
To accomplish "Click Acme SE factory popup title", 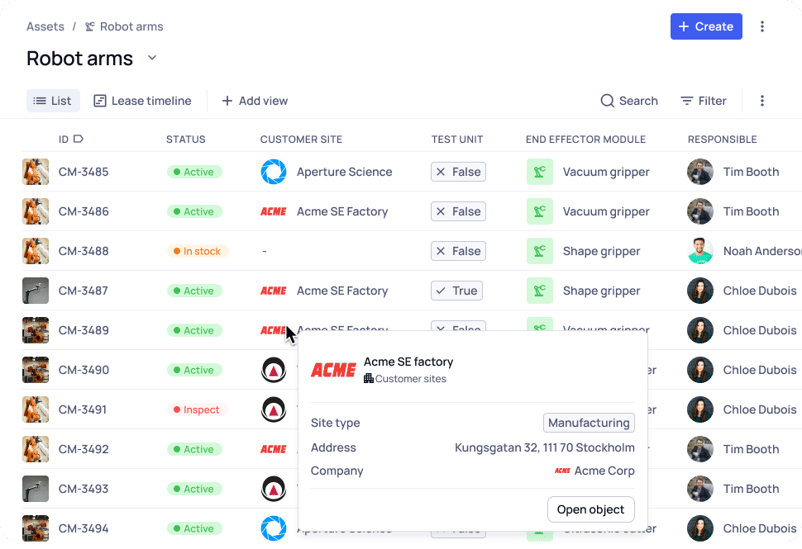I will pyautogui.click(x=409, y=362).
